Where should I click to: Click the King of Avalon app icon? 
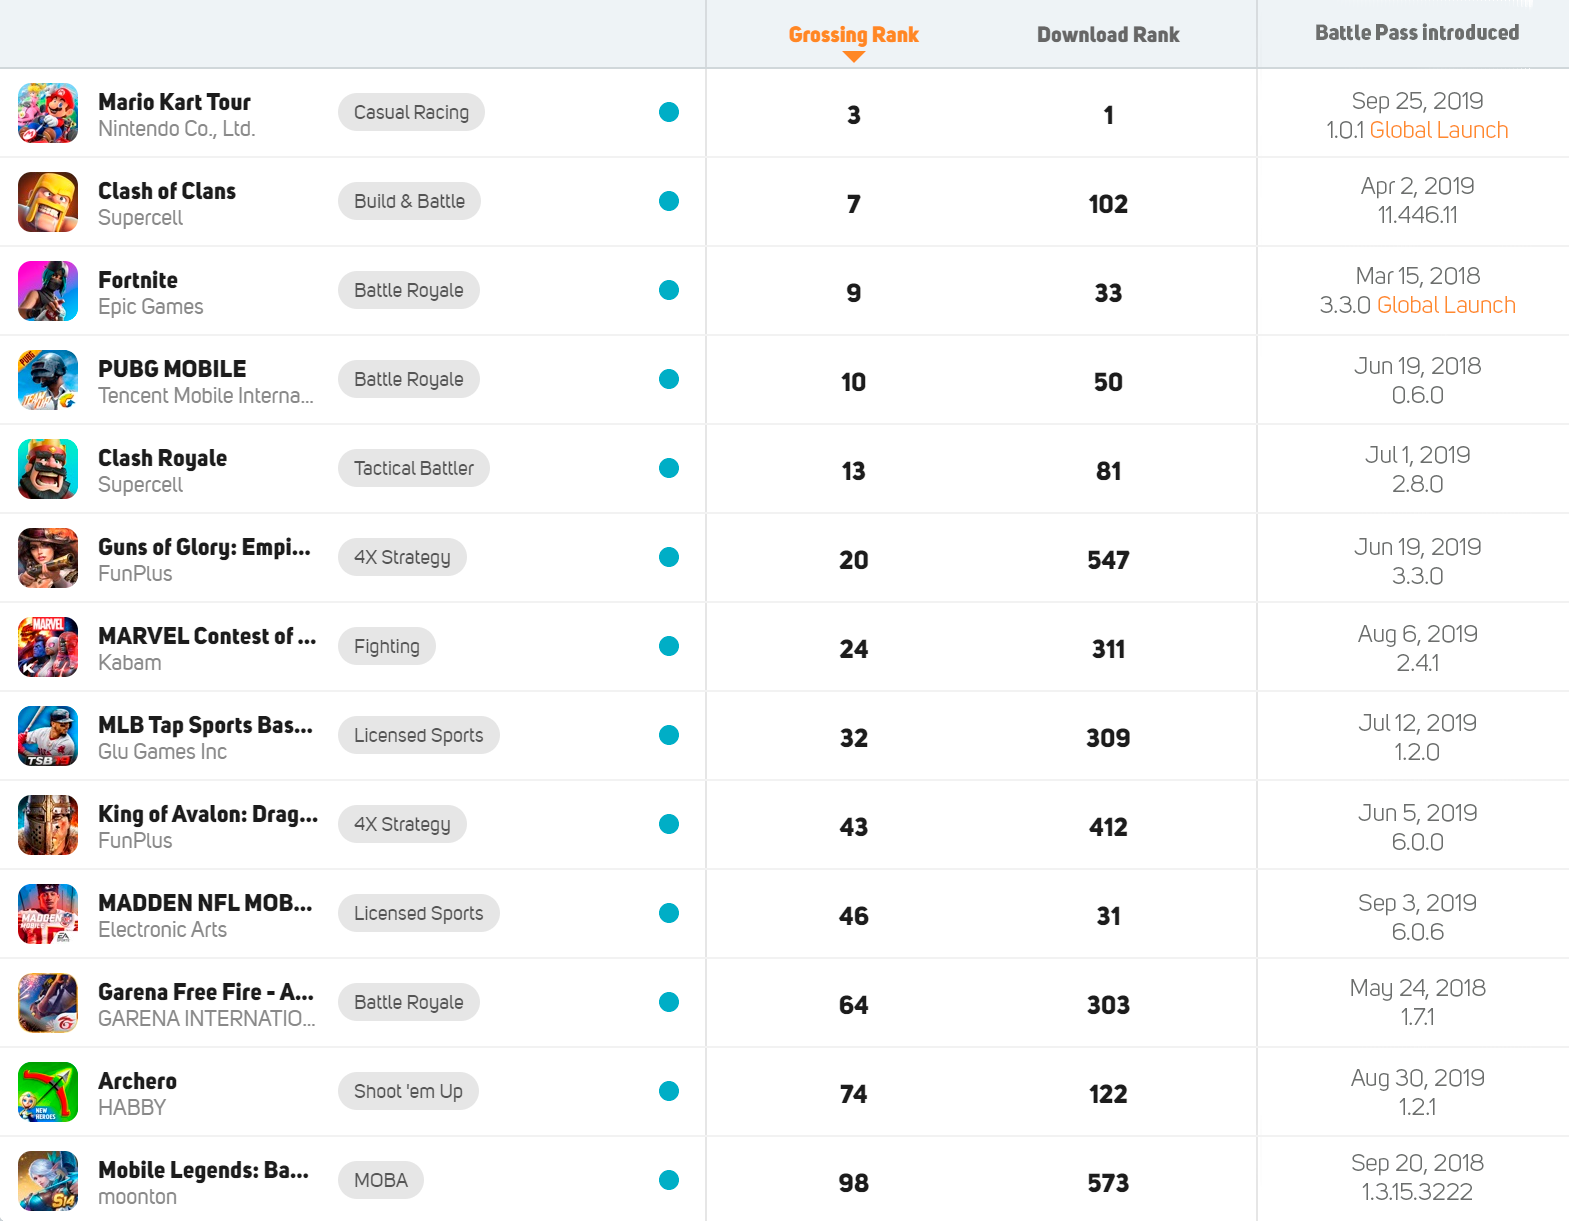click(x=48, y=825)
